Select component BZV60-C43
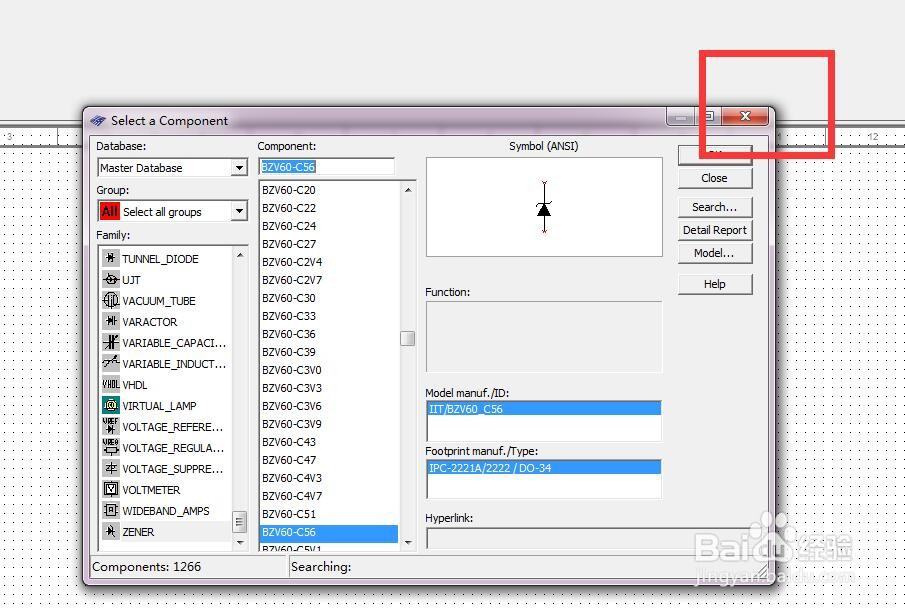 click(289, 442)
